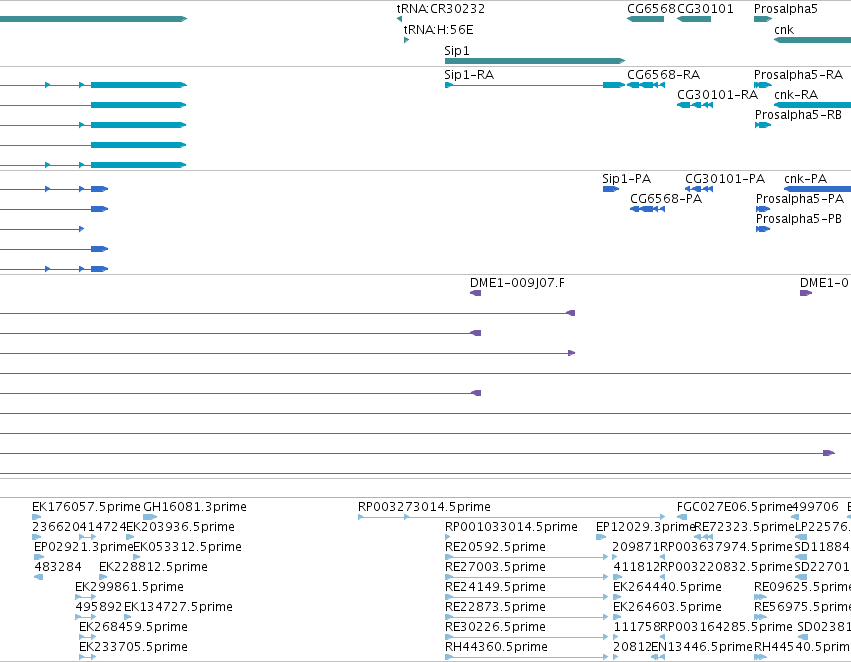
Task: Click the Prosalpha5 gene feature
Action: (763, 19)
